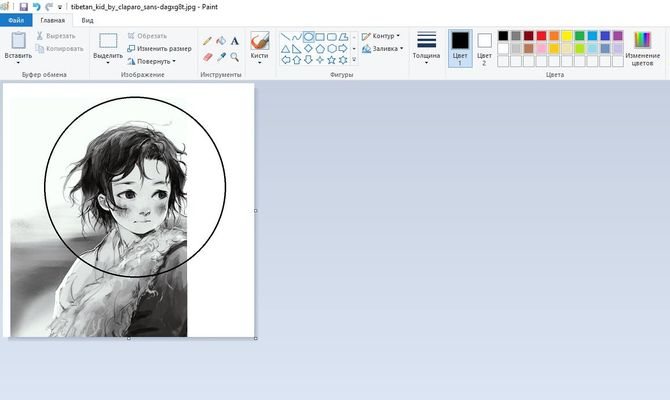Pick the green color swatch

(579, 36)
